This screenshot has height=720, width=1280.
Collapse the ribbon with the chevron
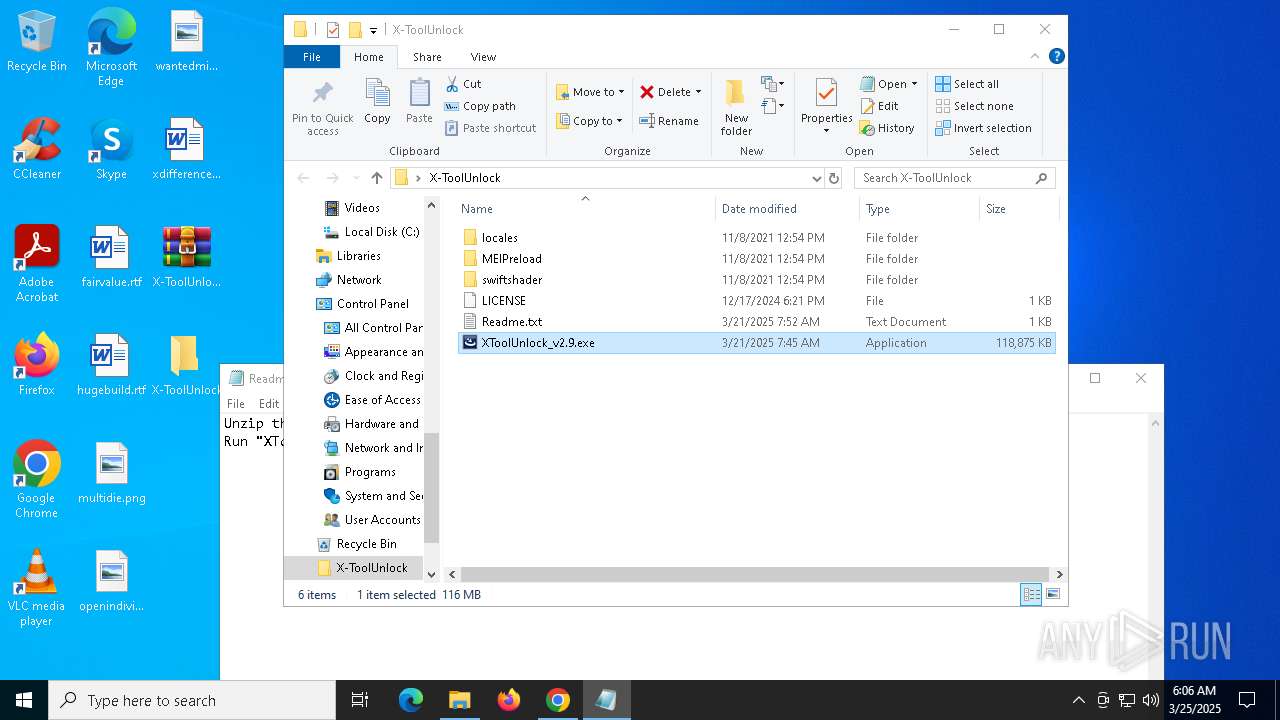tap(1035, 57)
